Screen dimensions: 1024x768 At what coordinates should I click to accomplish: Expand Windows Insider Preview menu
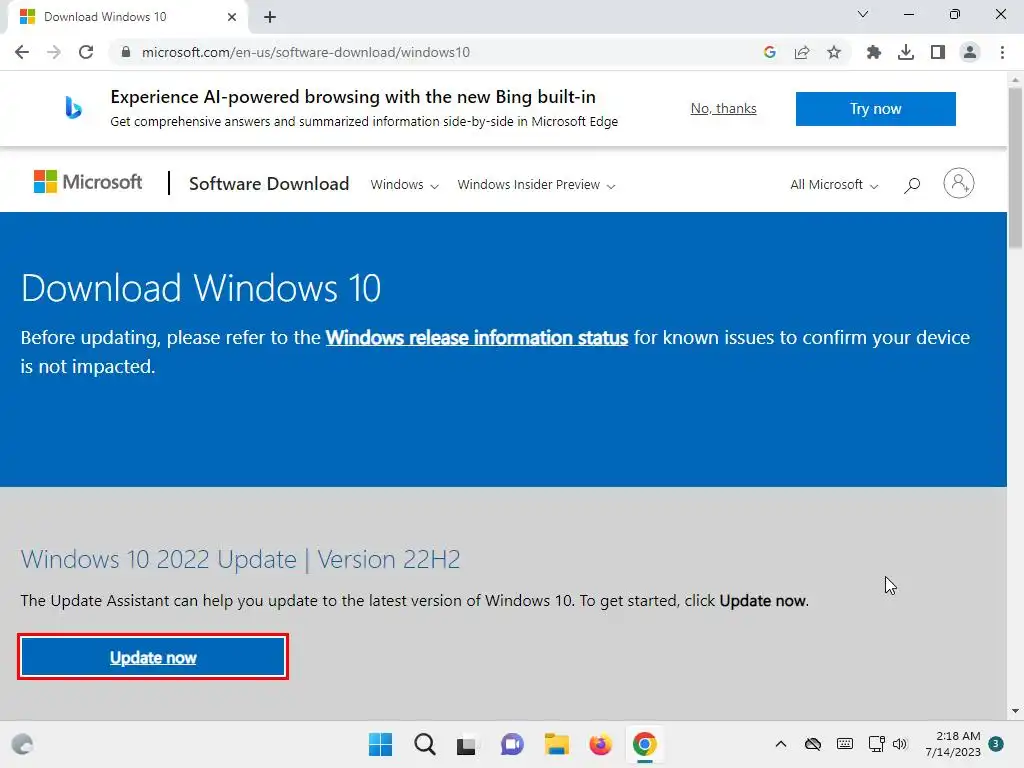click(536, 185)
